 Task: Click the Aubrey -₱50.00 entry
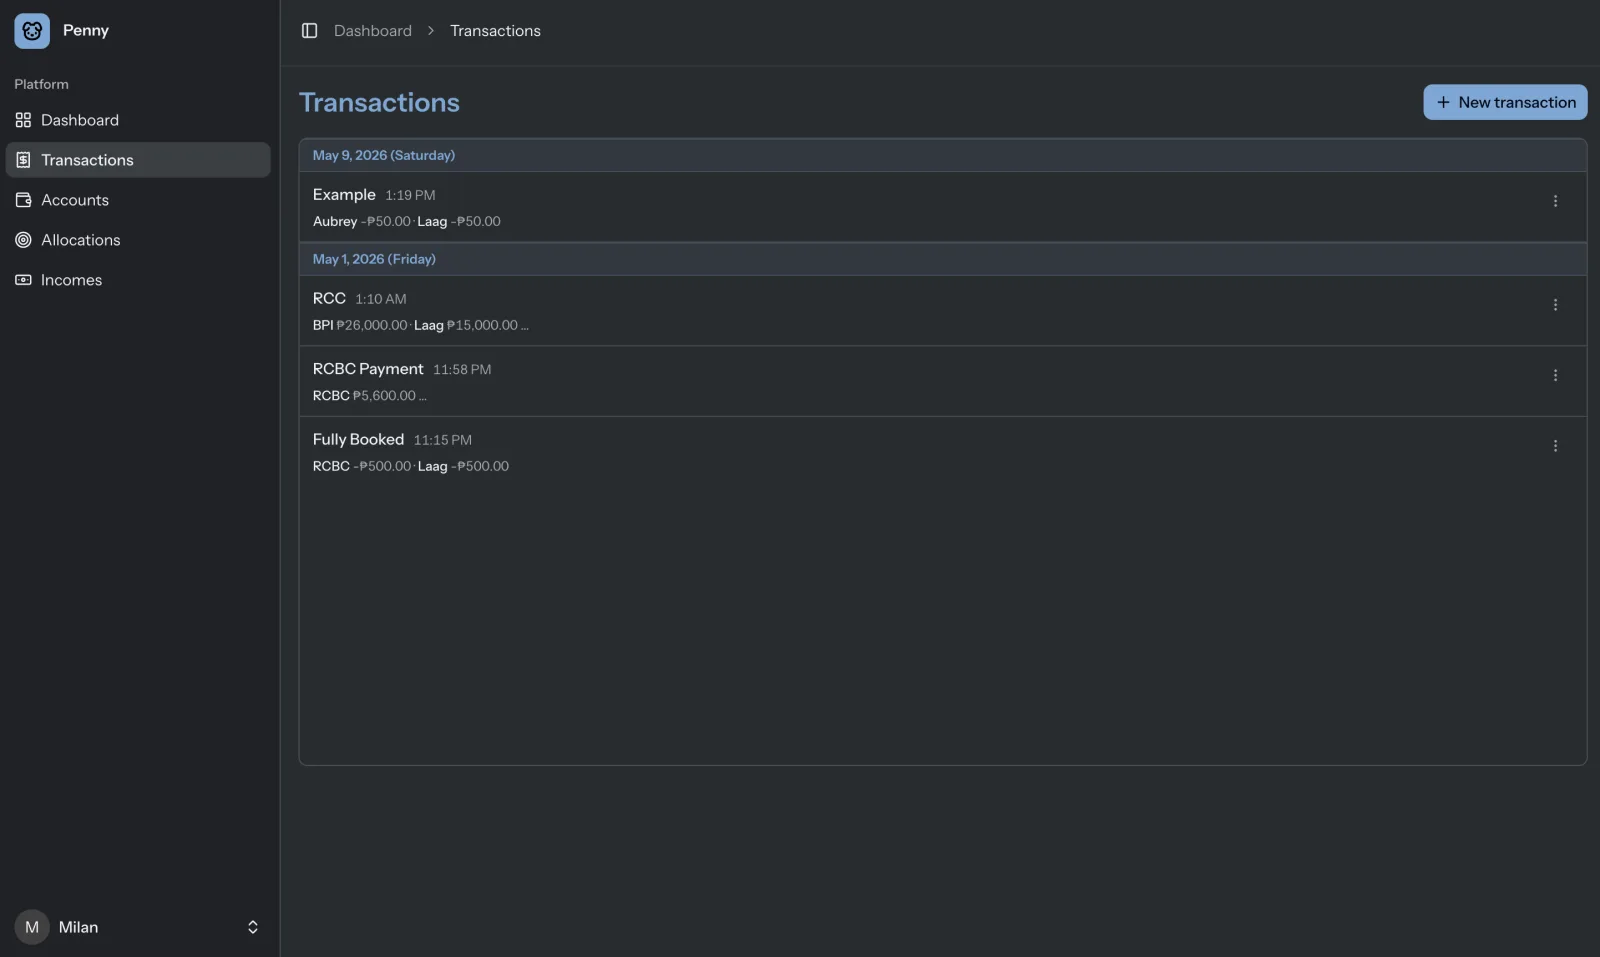coord(362,222)
